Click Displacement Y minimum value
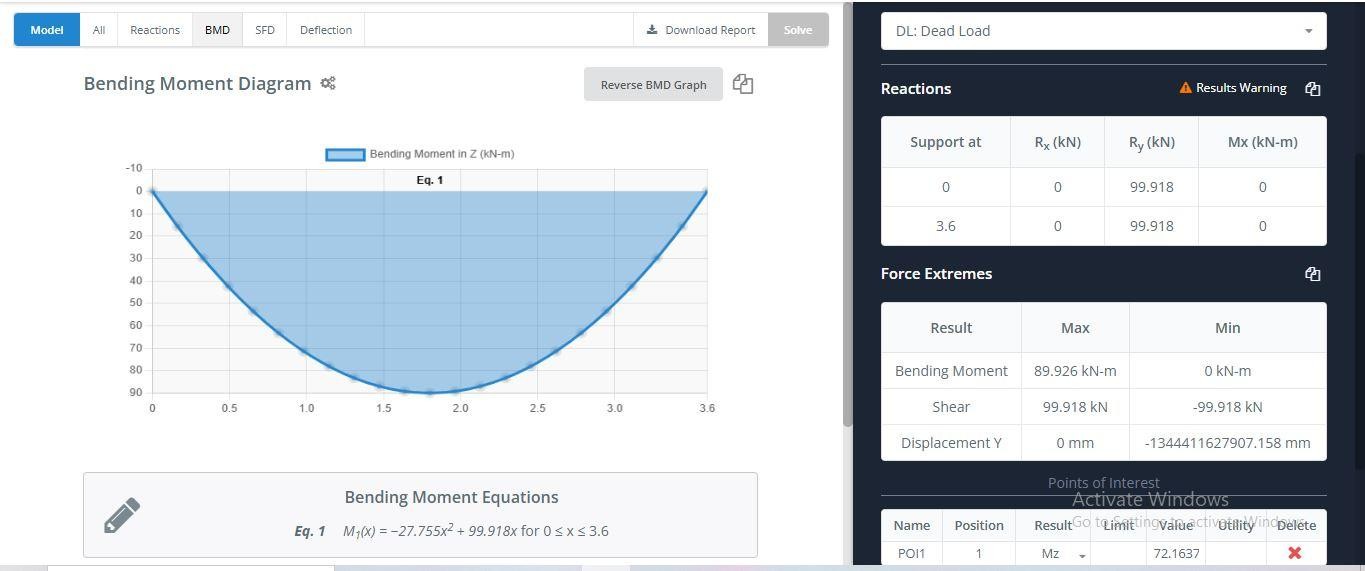 point(1227,443)
